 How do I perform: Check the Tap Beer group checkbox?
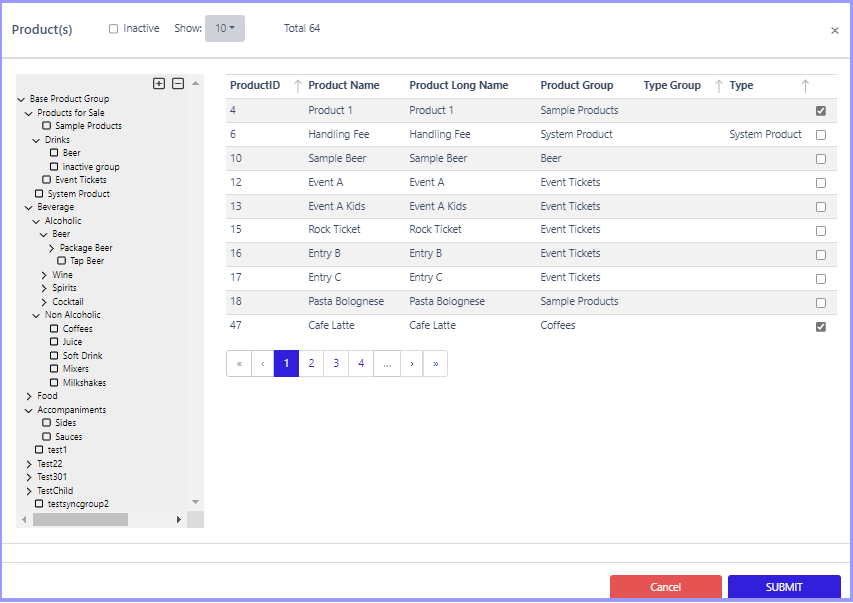click(x=61, y=261)
